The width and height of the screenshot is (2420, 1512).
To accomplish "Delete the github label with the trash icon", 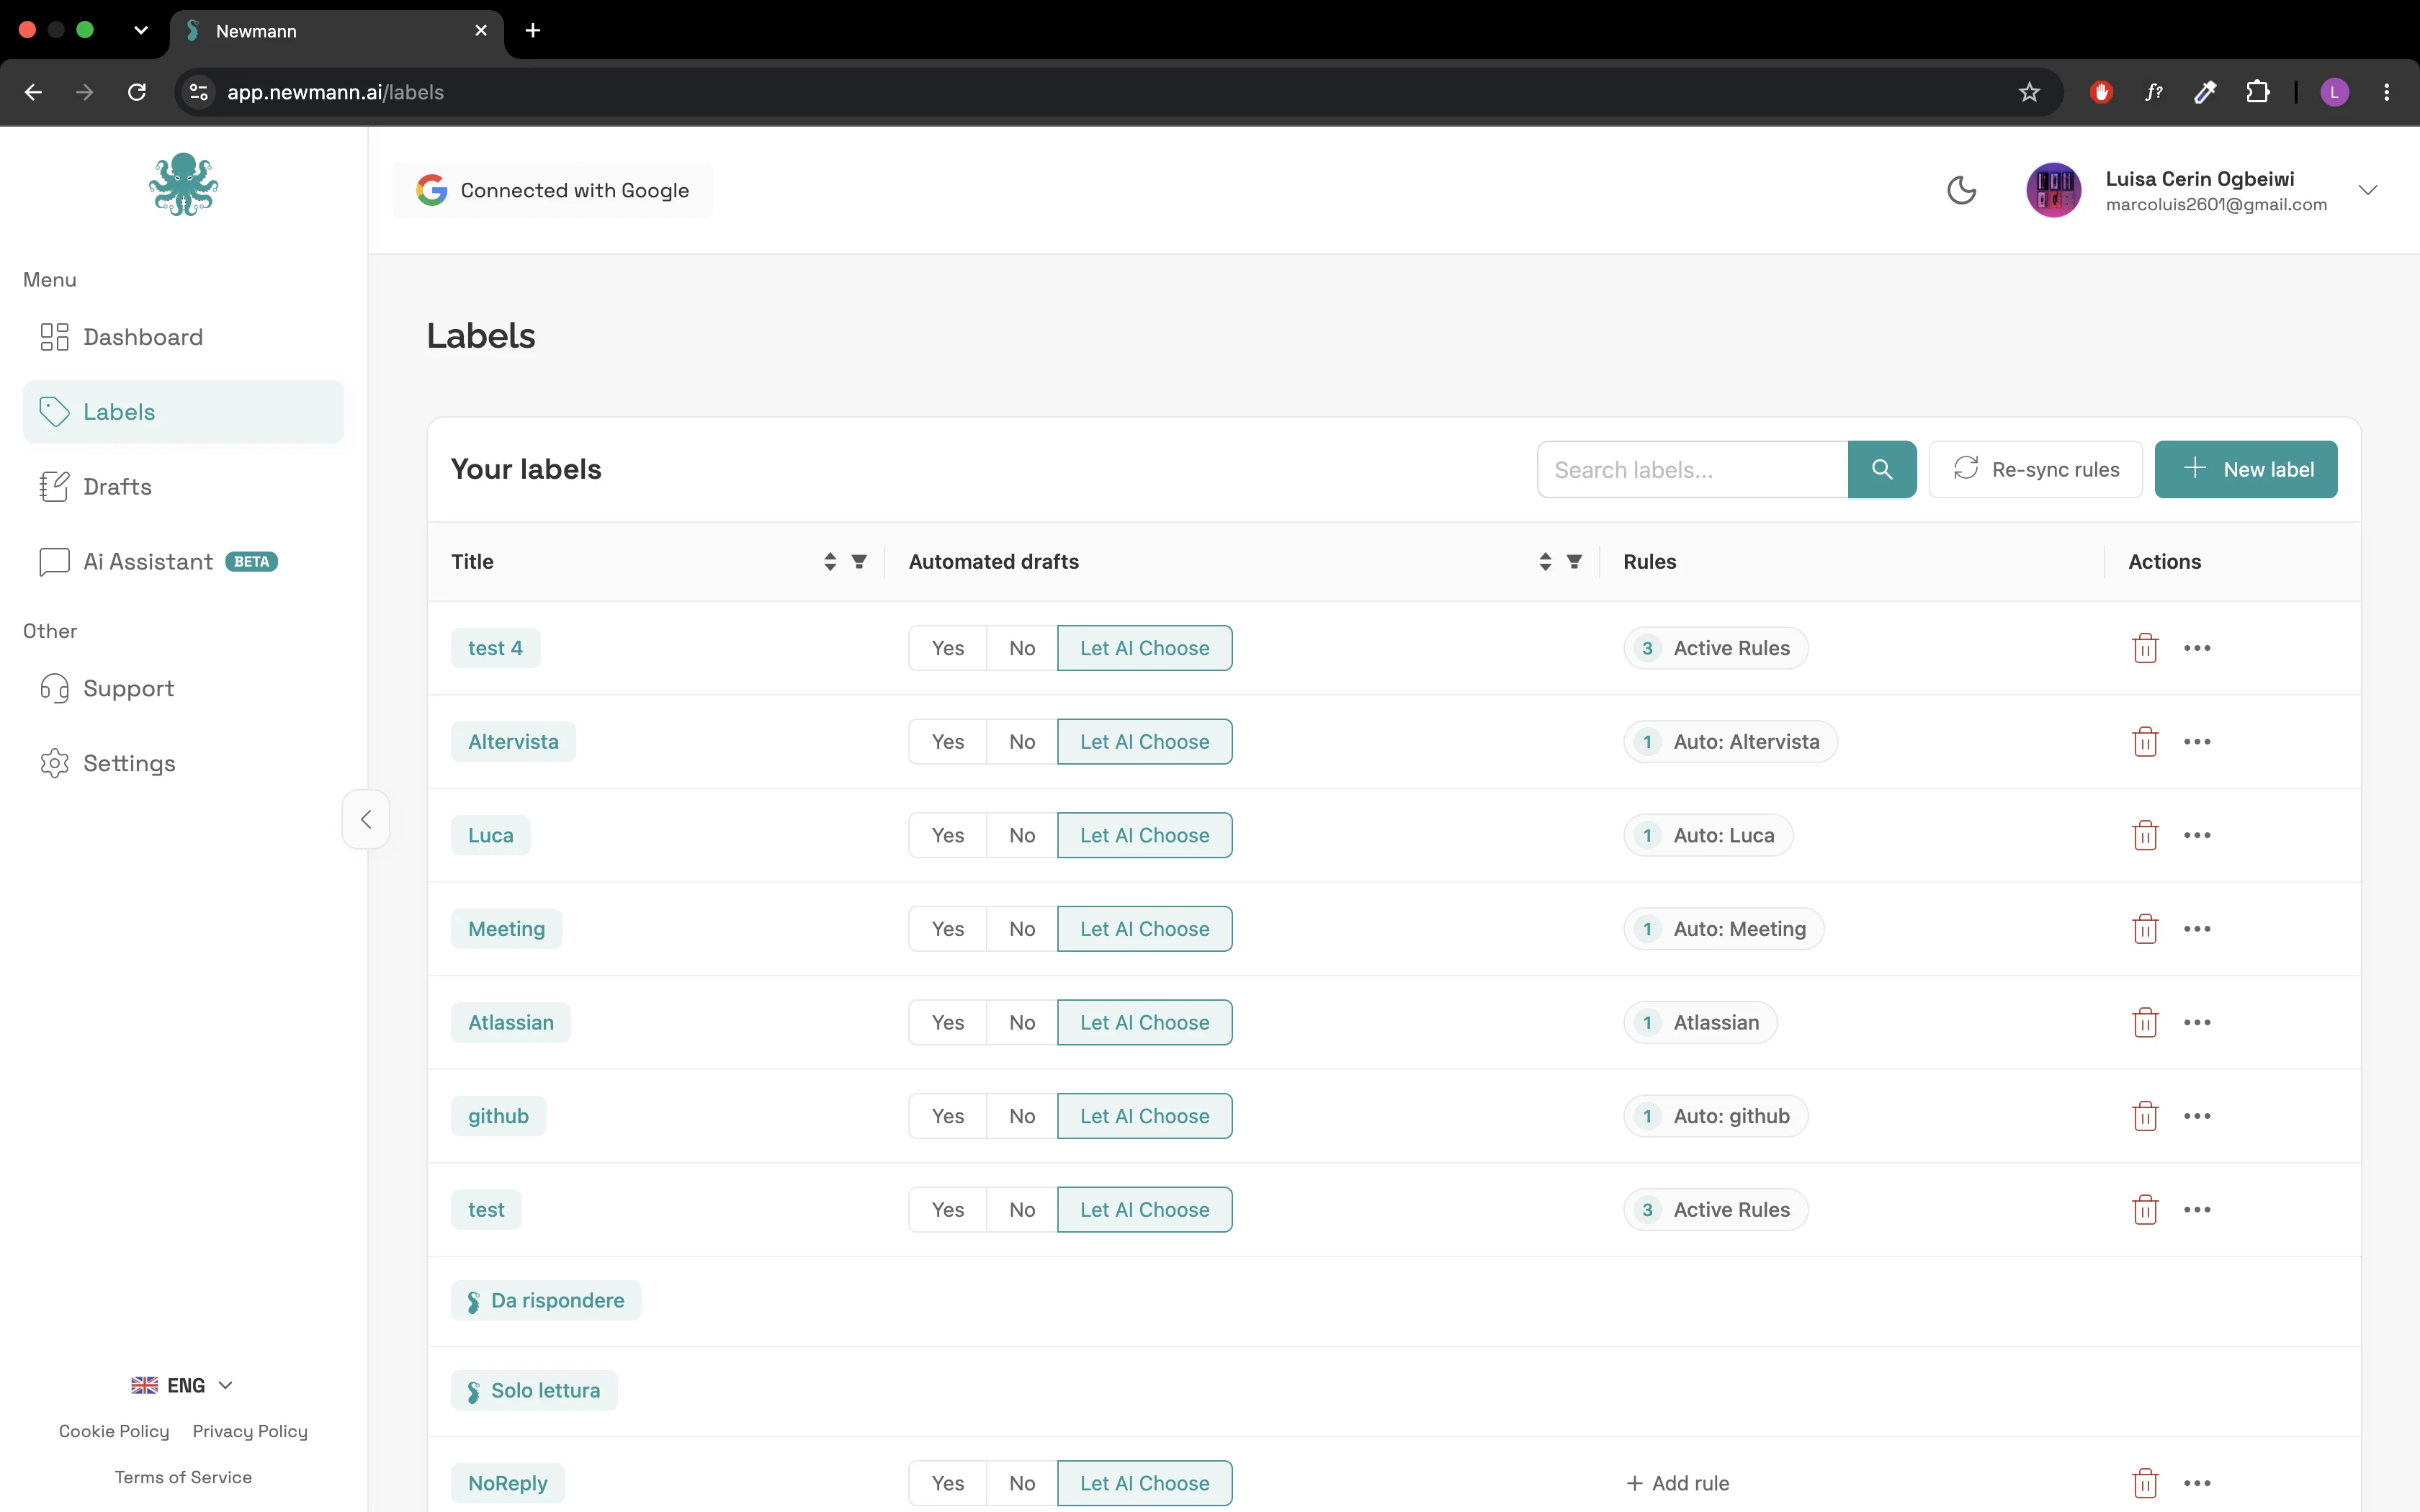I will (2145, 1116).
